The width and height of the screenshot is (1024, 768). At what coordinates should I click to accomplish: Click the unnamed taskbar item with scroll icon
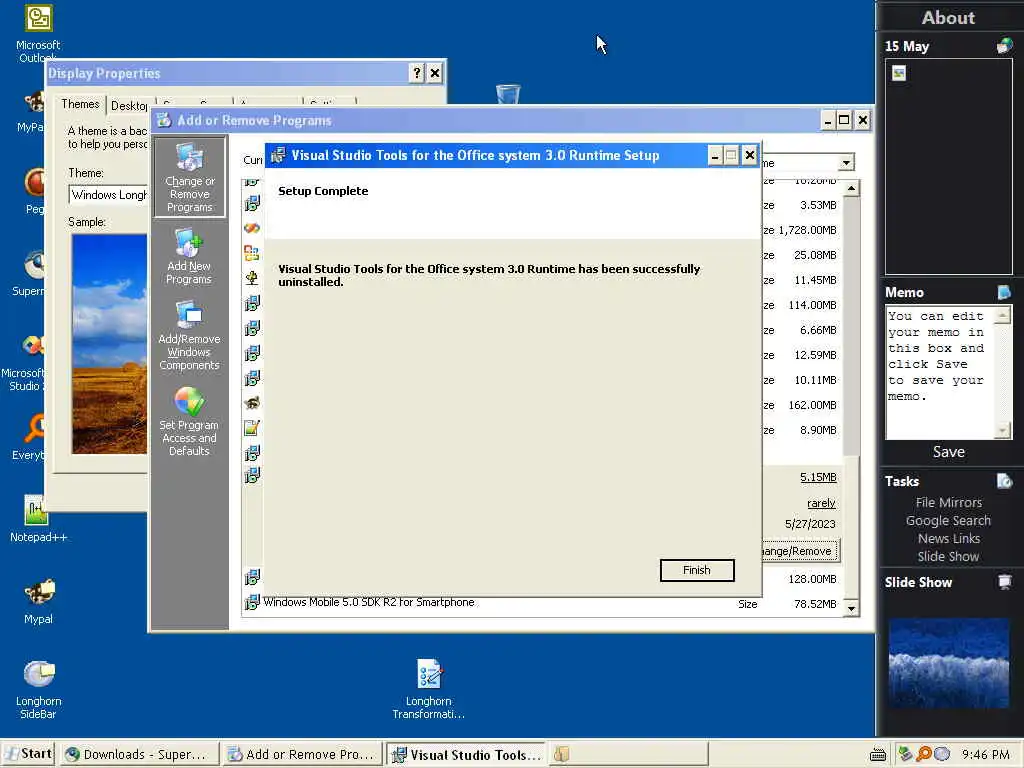(628, 754)
